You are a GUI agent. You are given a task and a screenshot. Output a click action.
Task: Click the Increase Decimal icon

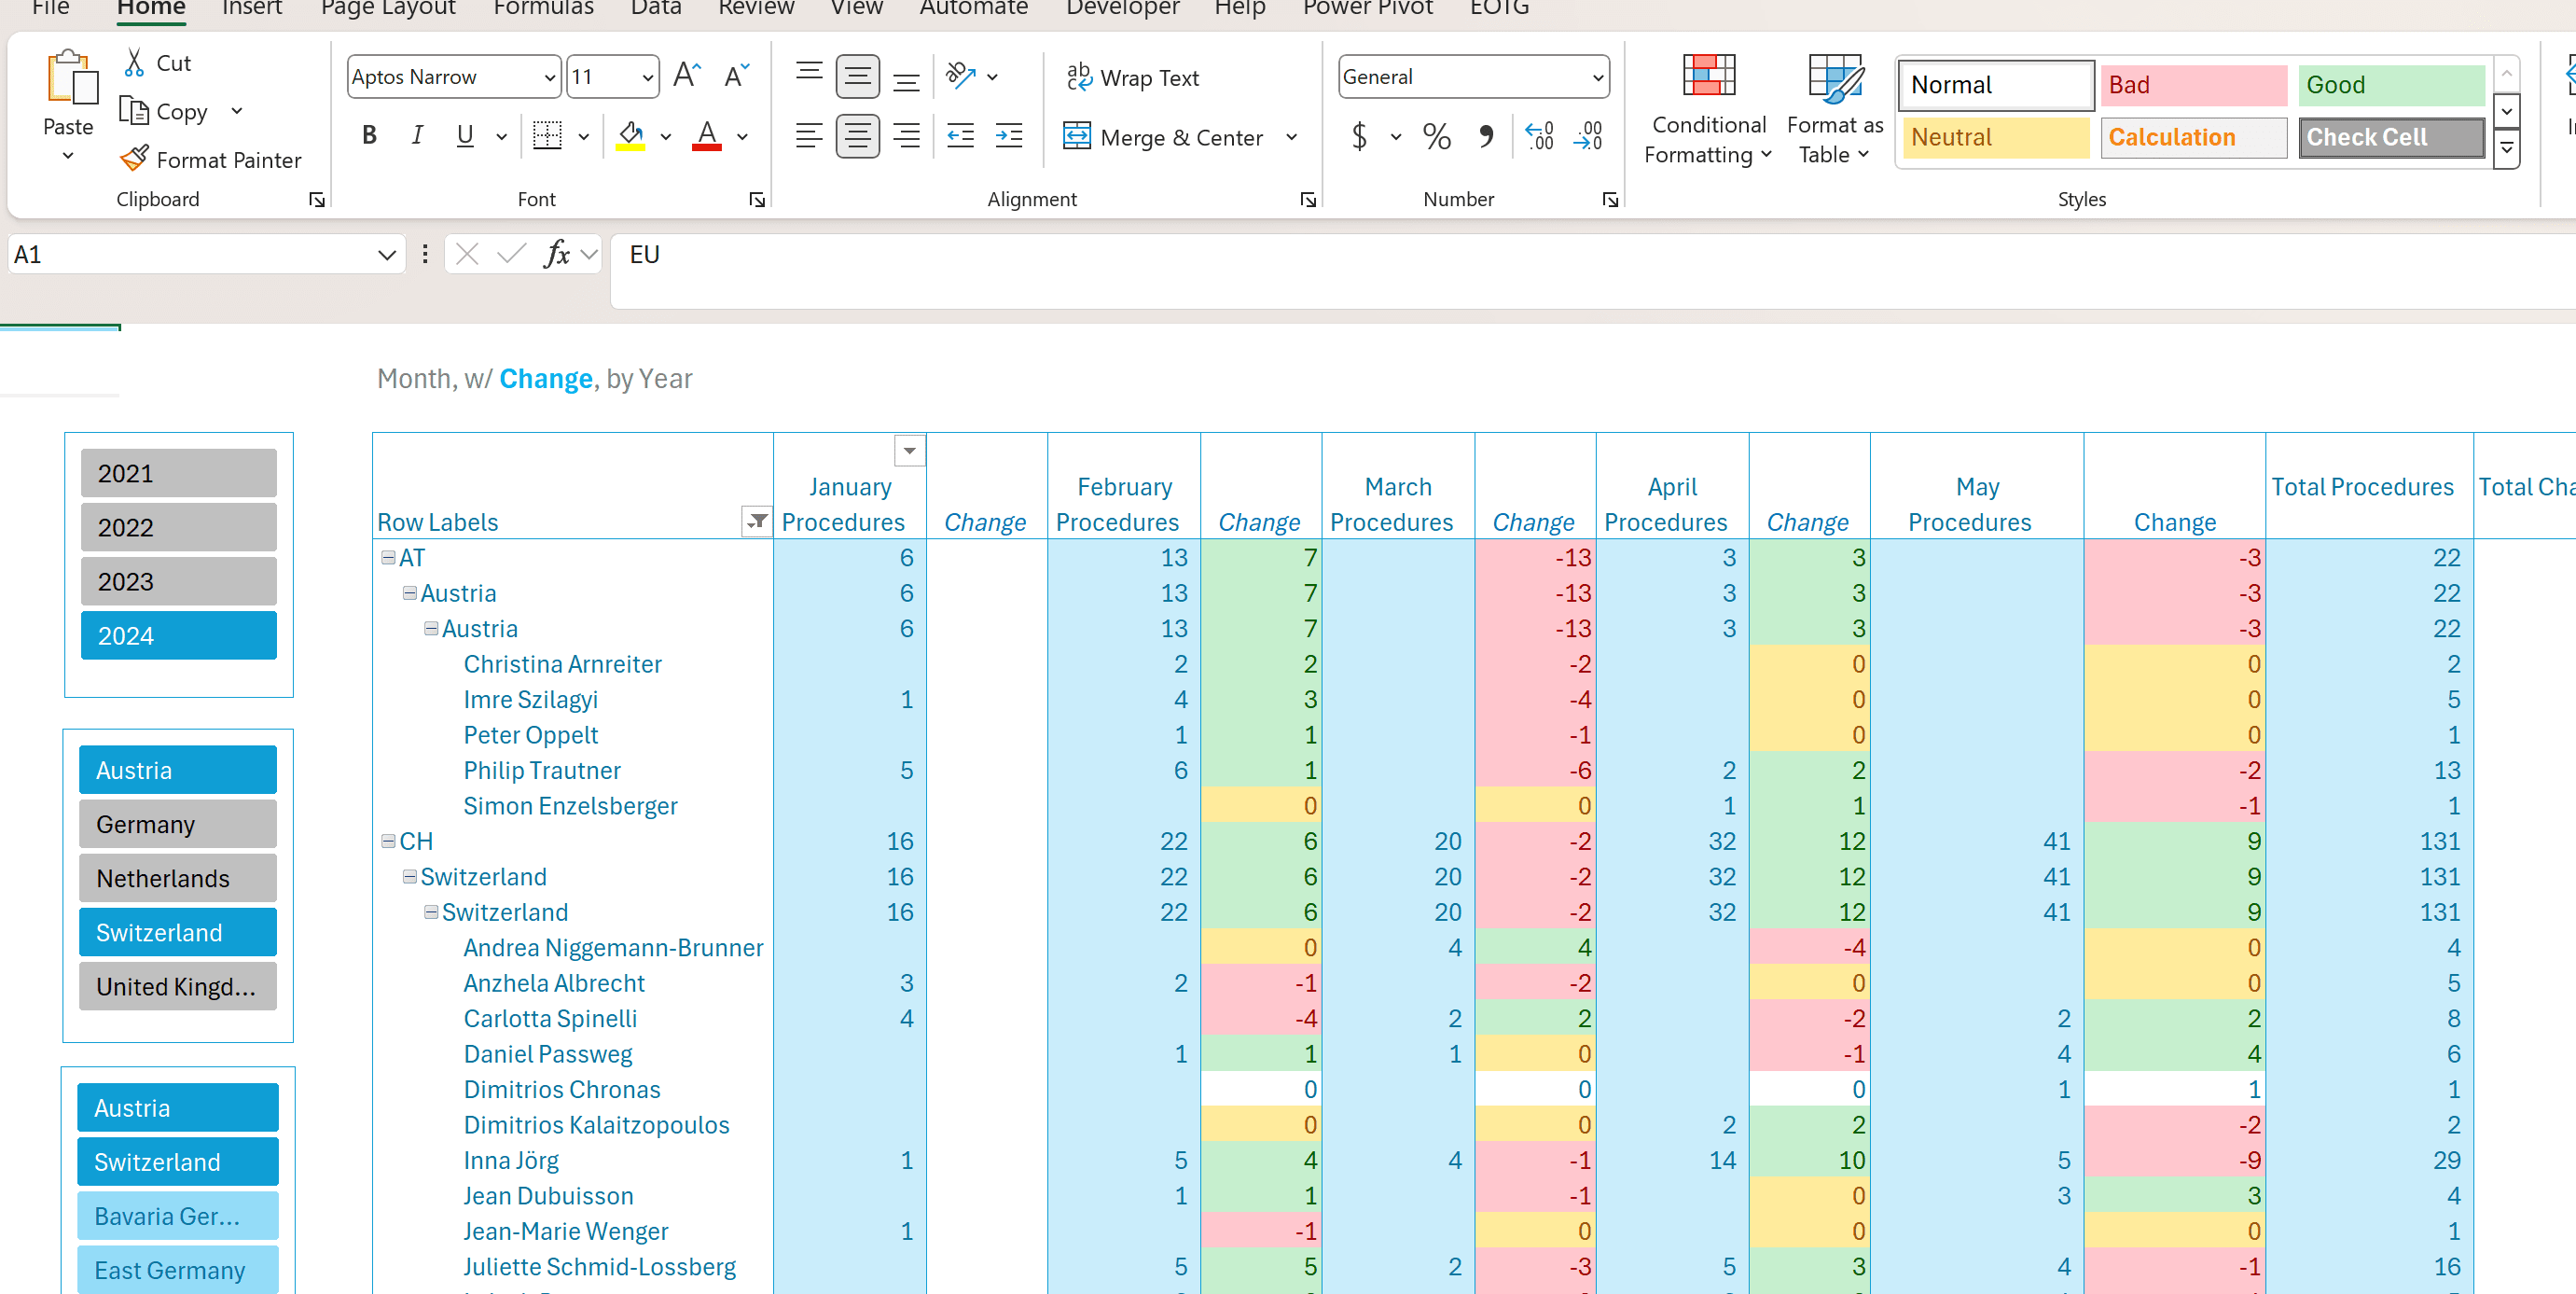1539,136
